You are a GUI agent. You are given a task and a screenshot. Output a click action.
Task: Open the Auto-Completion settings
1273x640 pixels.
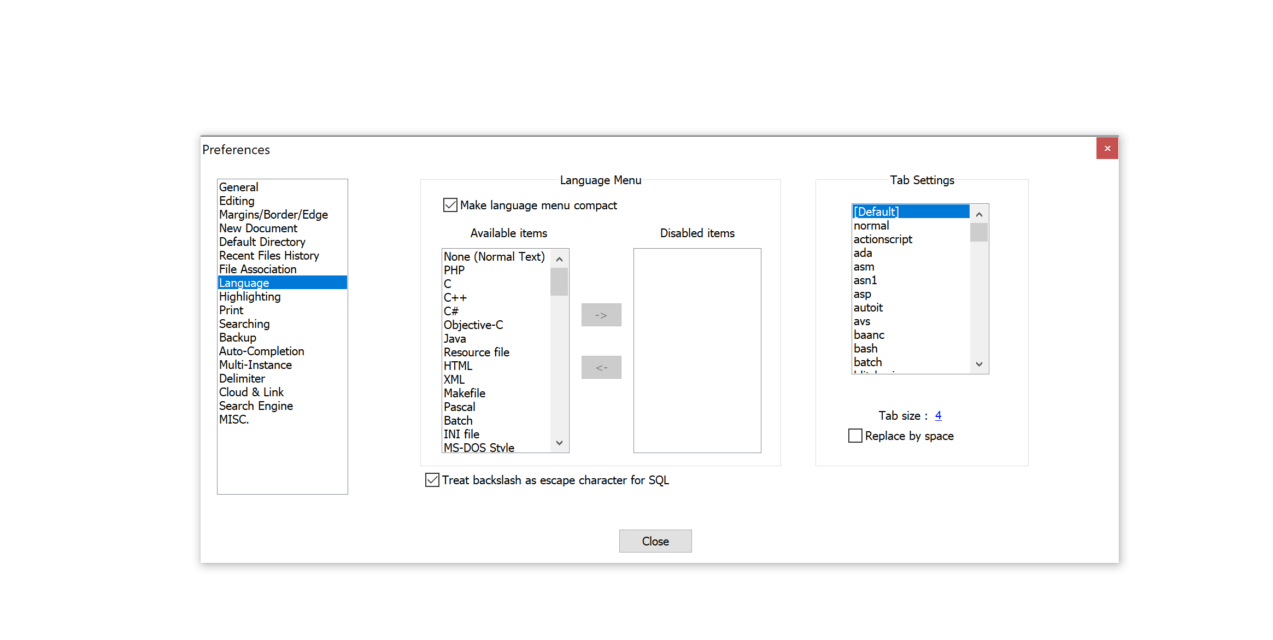(261, 351)
